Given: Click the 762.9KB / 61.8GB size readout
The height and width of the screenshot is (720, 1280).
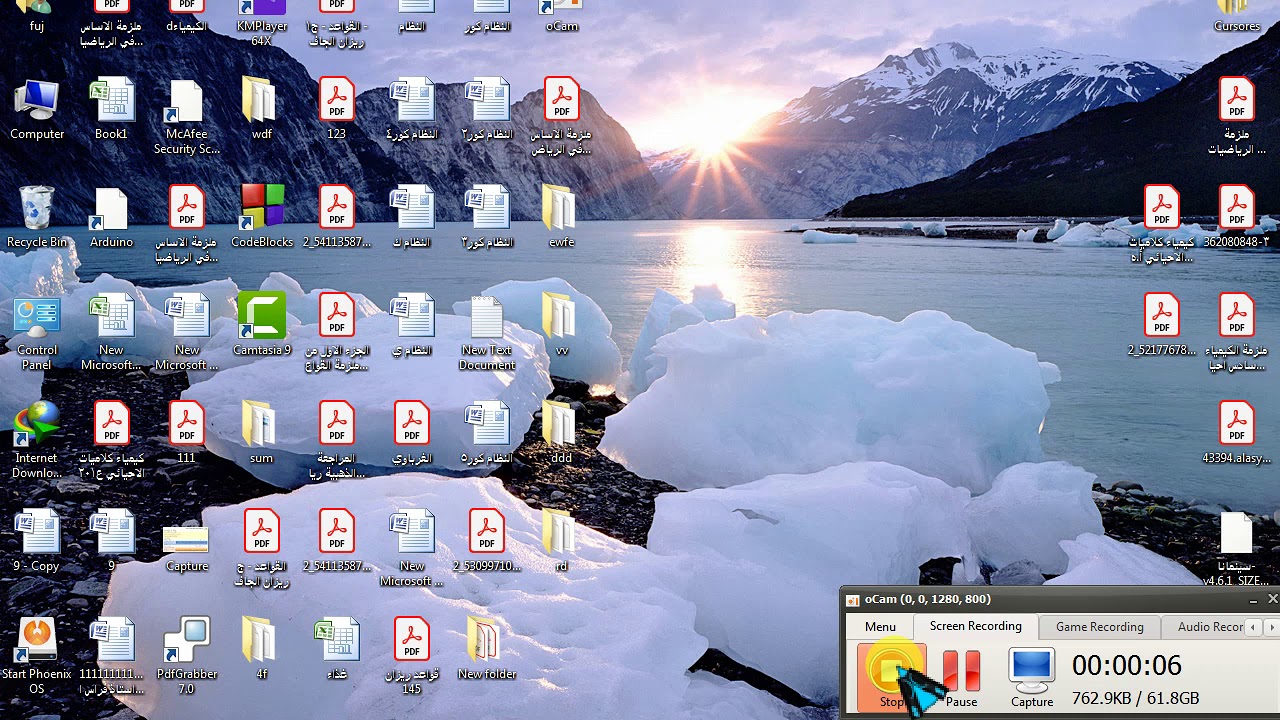Looking at the screenshot, I should click(1135, 698).
